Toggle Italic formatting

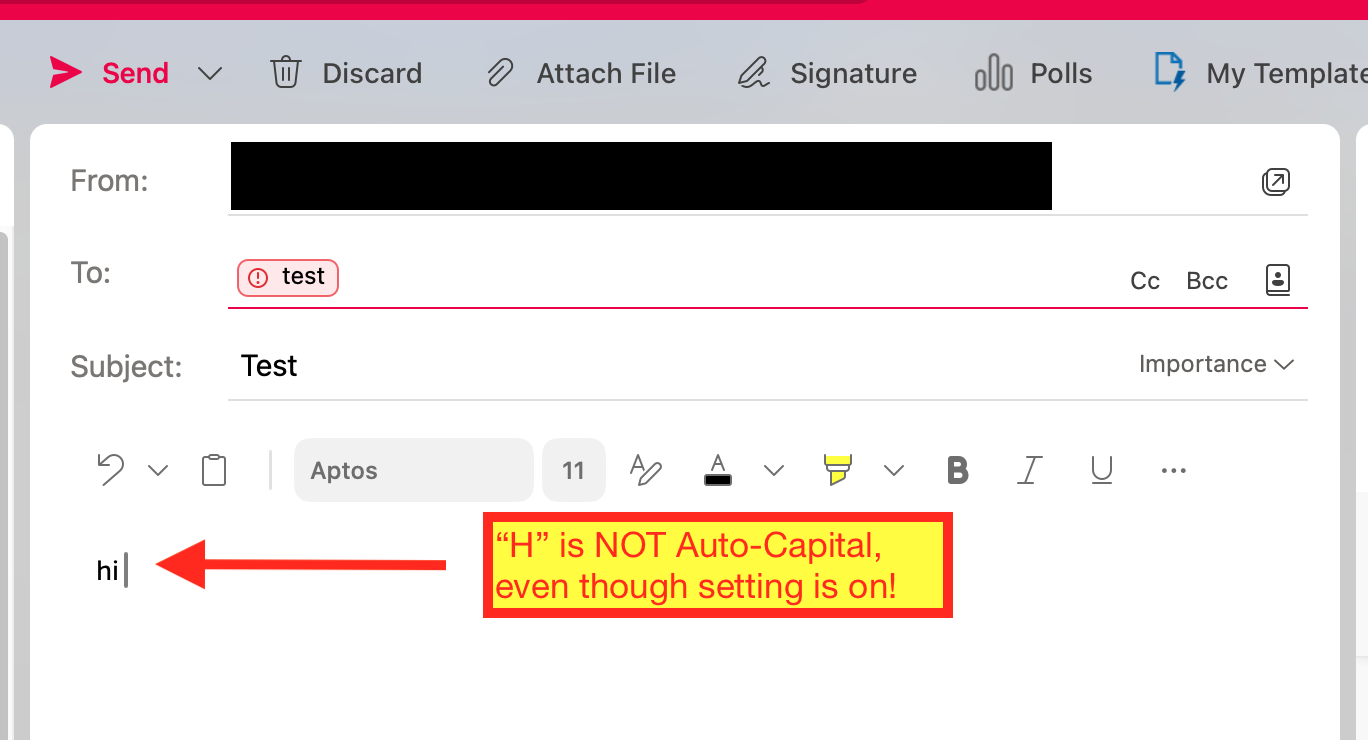1029,470
